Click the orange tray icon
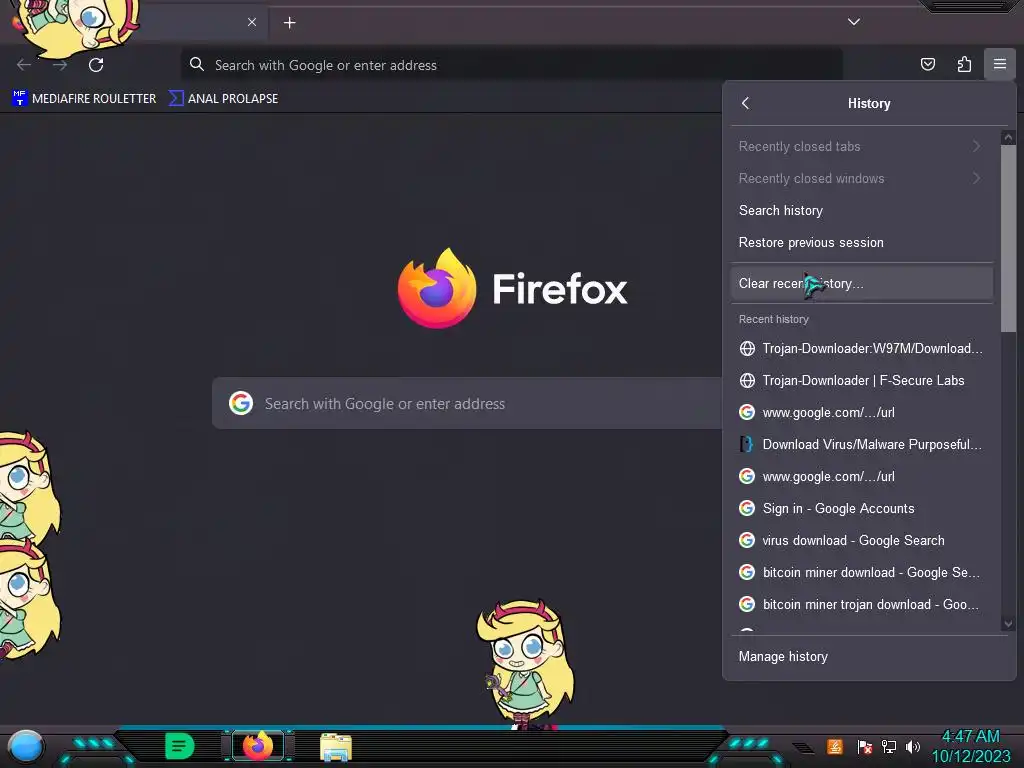Viewport: 1024px width, 768px height. (835, 746)
